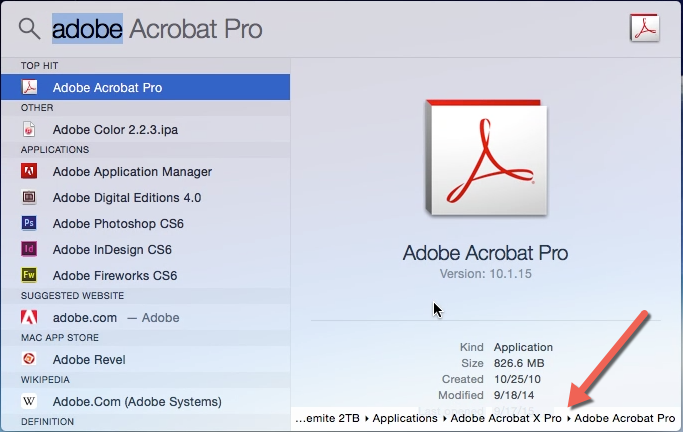The width and height of the screenshot is (683, 432).
Task: Click the Version: 10.1.15 text
Action: 486,273
